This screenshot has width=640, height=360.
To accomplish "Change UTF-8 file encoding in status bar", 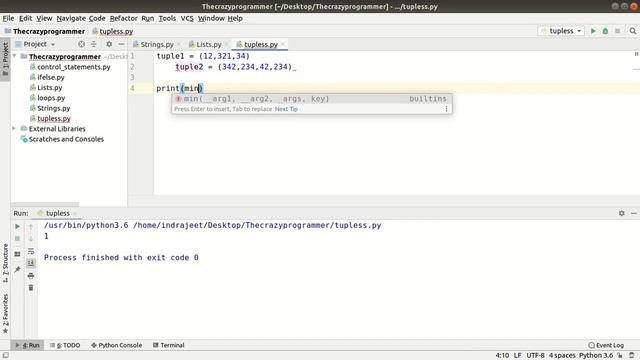I will pos(535,356).
